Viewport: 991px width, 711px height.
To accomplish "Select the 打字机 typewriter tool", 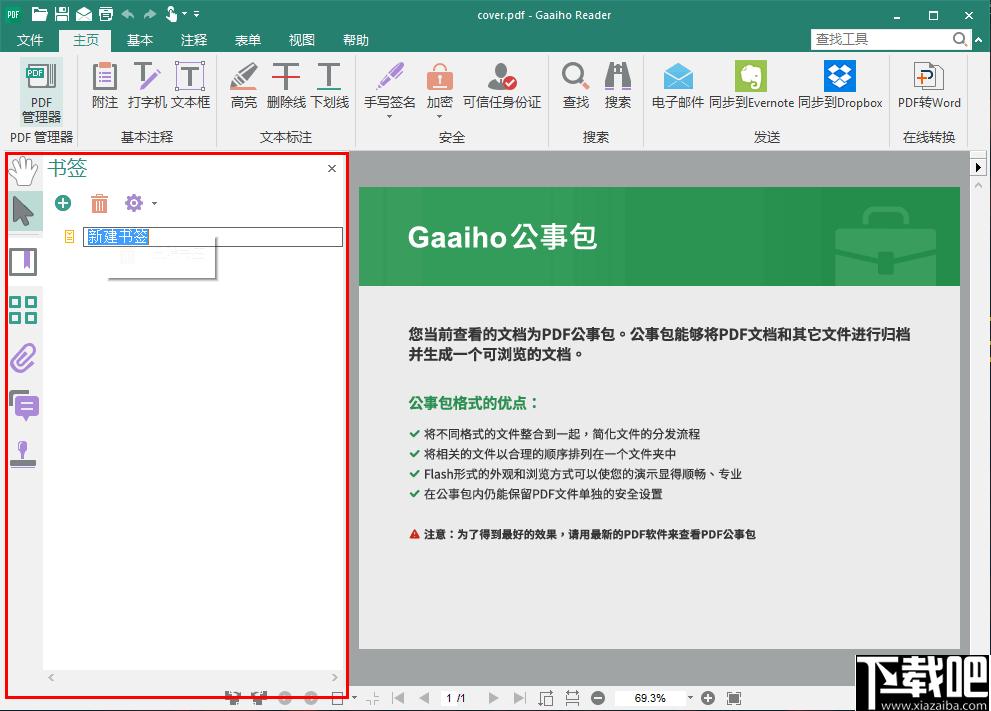I will [x=147, y=85].
